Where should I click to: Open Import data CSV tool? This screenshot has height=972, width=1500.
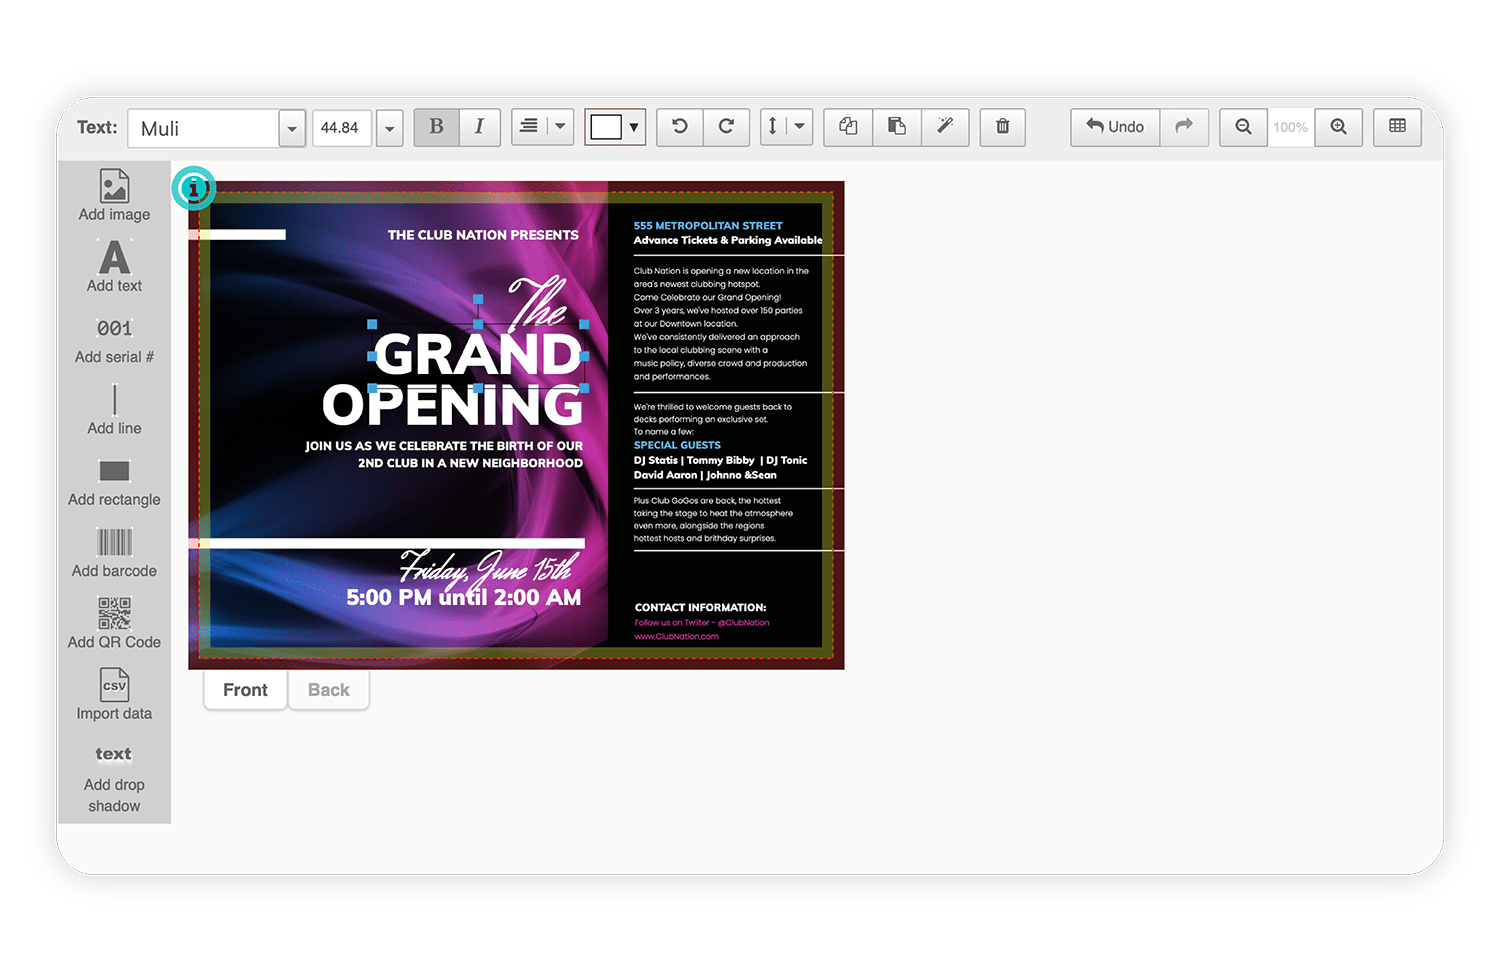coord(114,695)
